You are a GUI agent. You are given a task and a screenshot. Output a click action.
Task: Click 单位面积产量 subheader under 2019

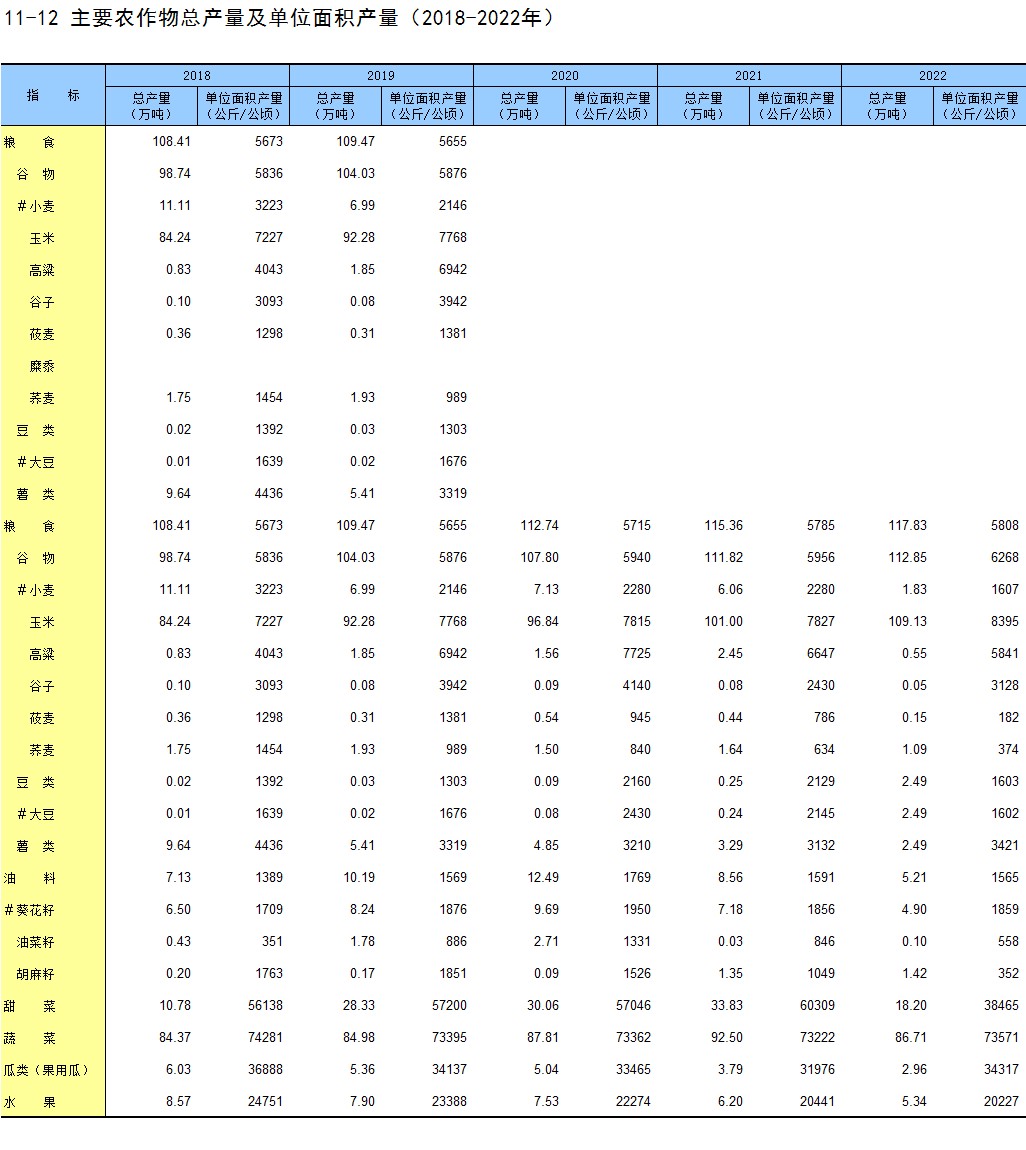click(x=427, y=106)
